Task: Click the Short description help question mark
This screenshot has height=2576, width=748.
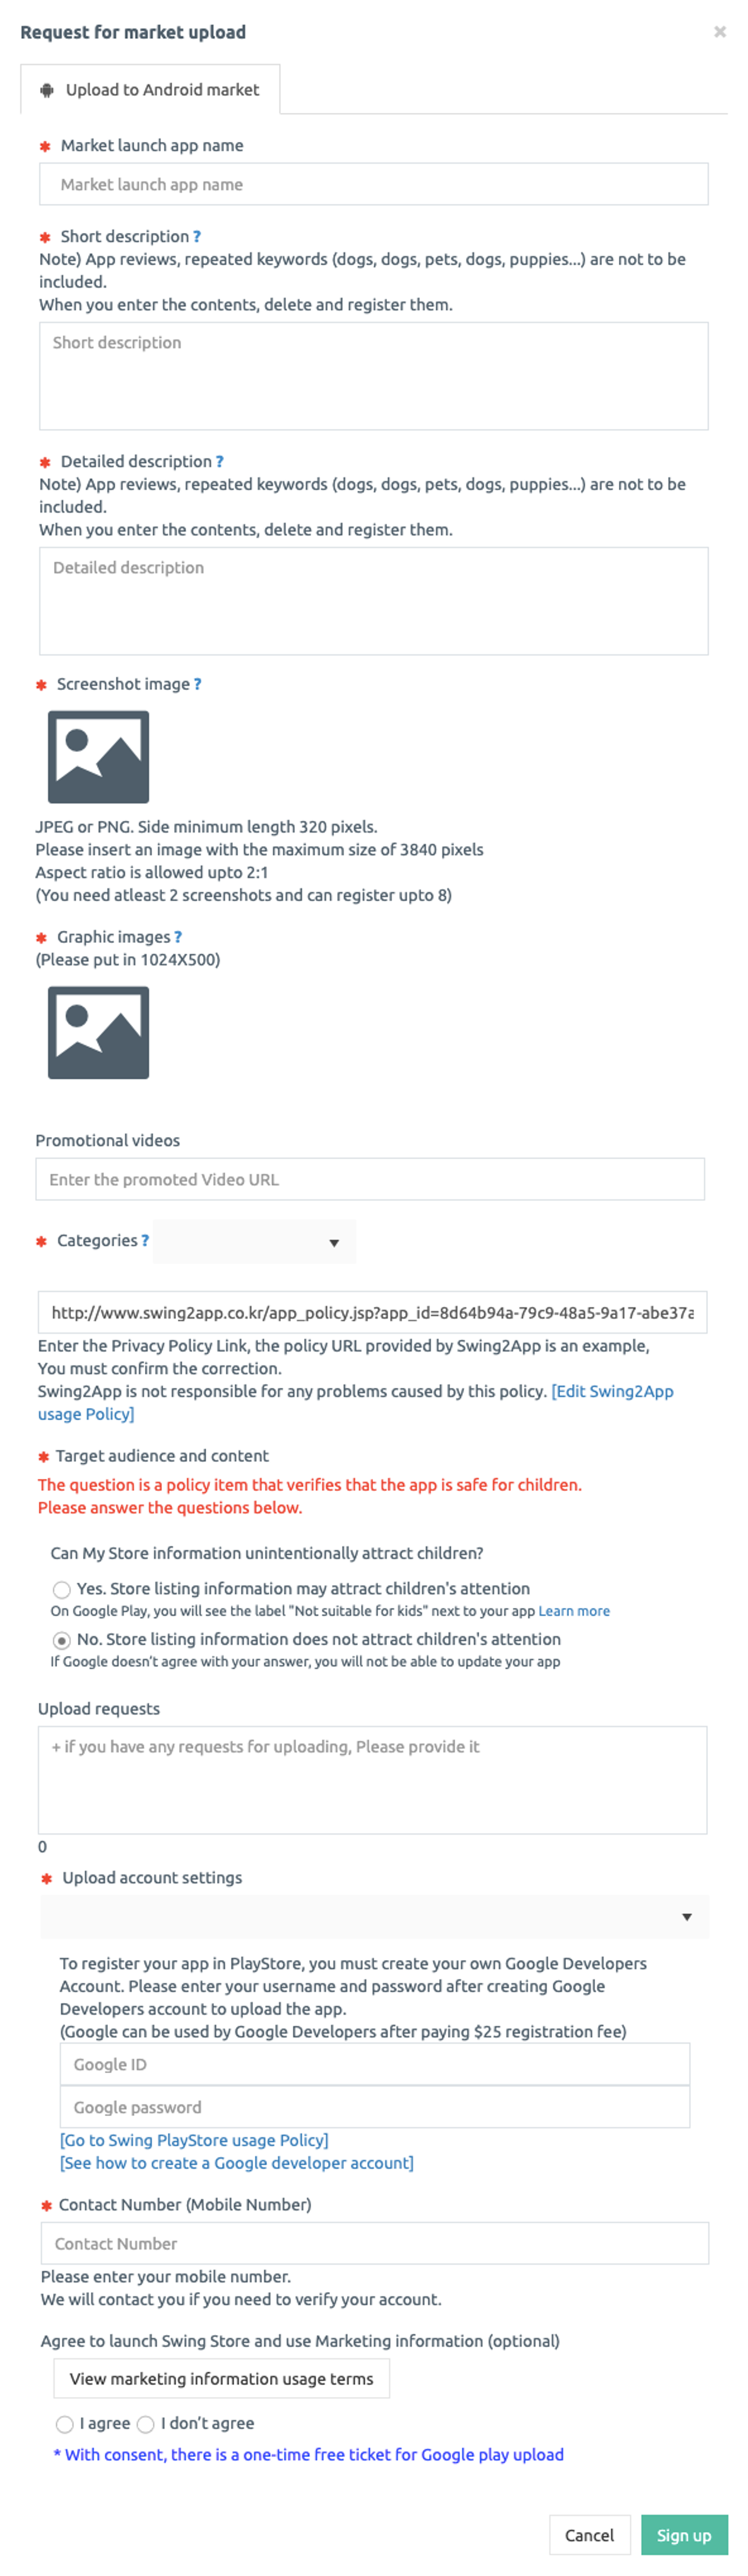Action: point(197,237)
